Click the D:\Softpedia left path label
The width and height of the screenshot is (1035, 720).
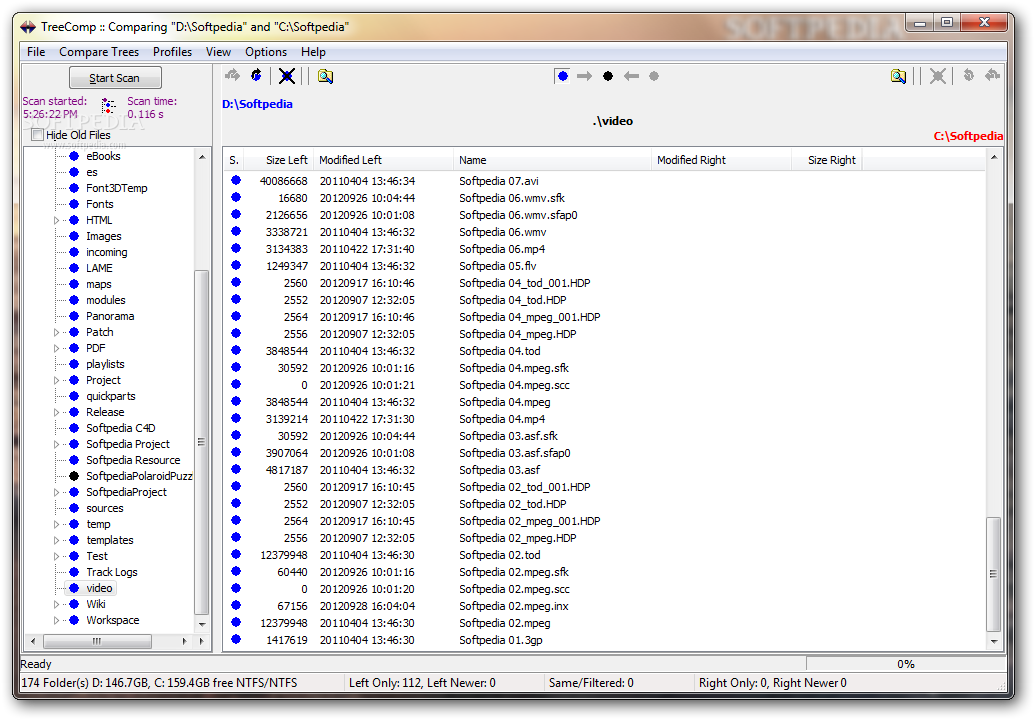coord(257,104)
